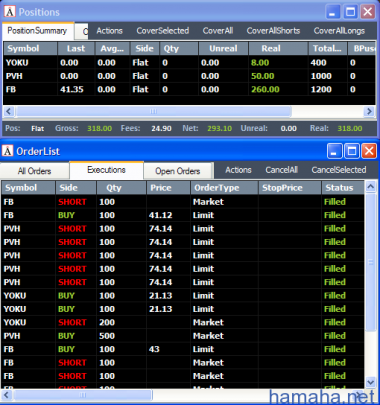Click Positions horizontal scrollbar right arrow

tap(369, 111)
